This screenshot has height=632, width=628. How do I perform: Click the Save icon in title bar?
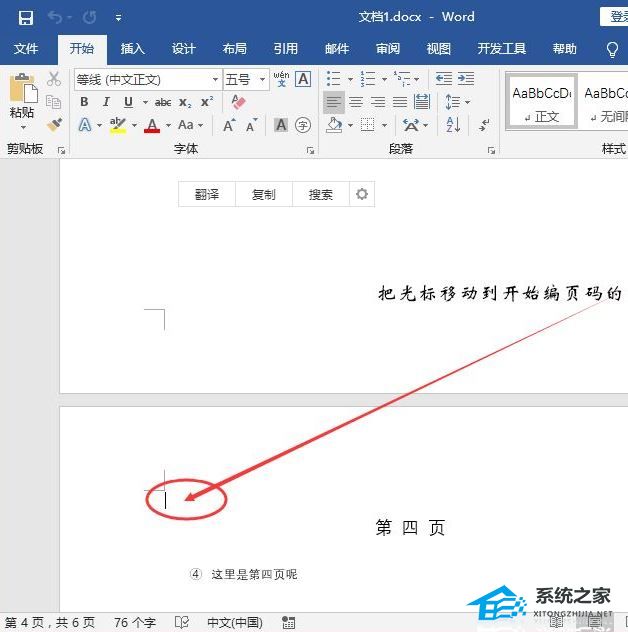point(25,17)
